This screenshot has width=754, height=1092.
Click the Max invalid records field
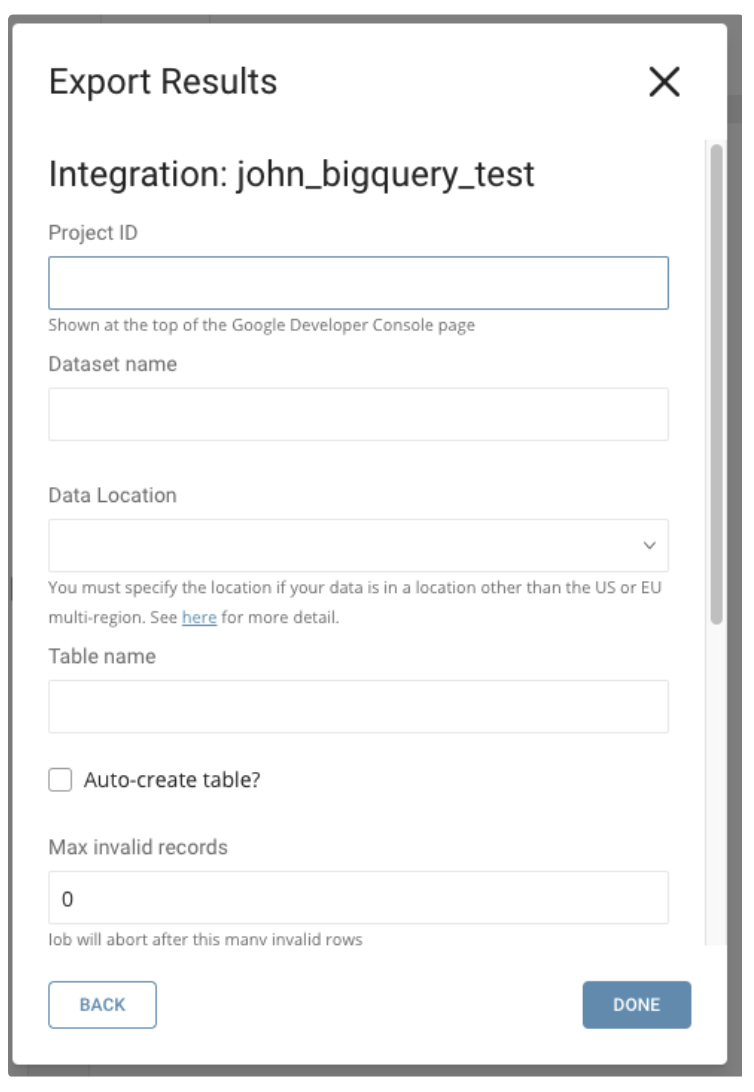pos(358,898)
